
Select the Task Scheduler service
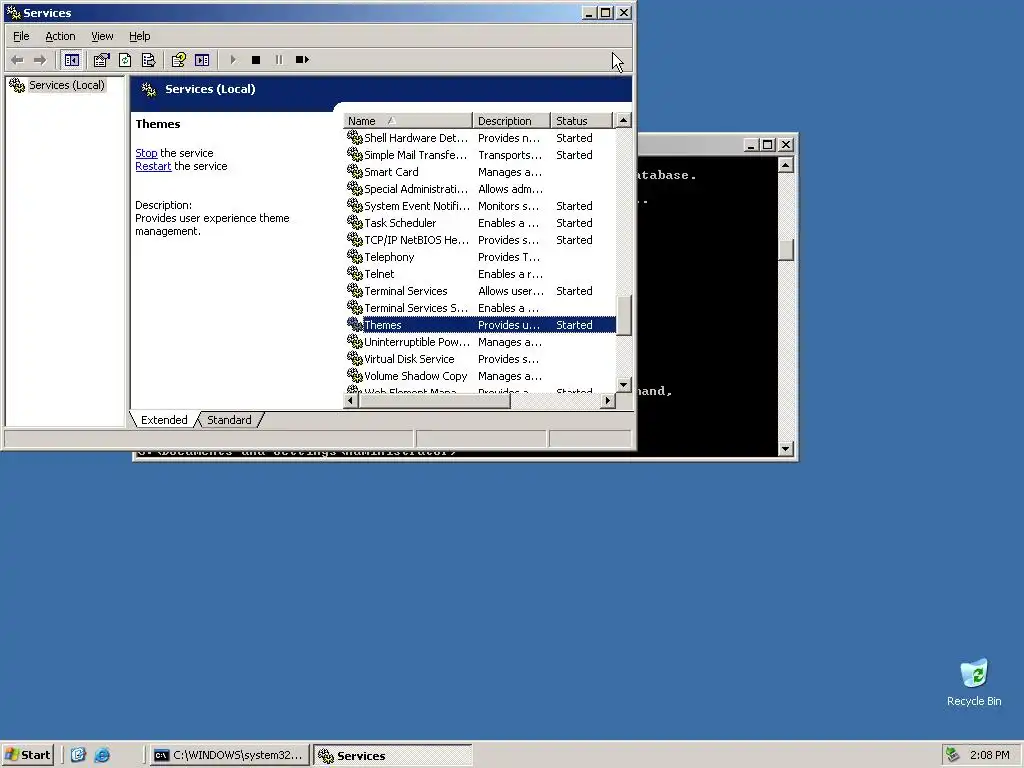pyautogui.click(x=480, y=223)
